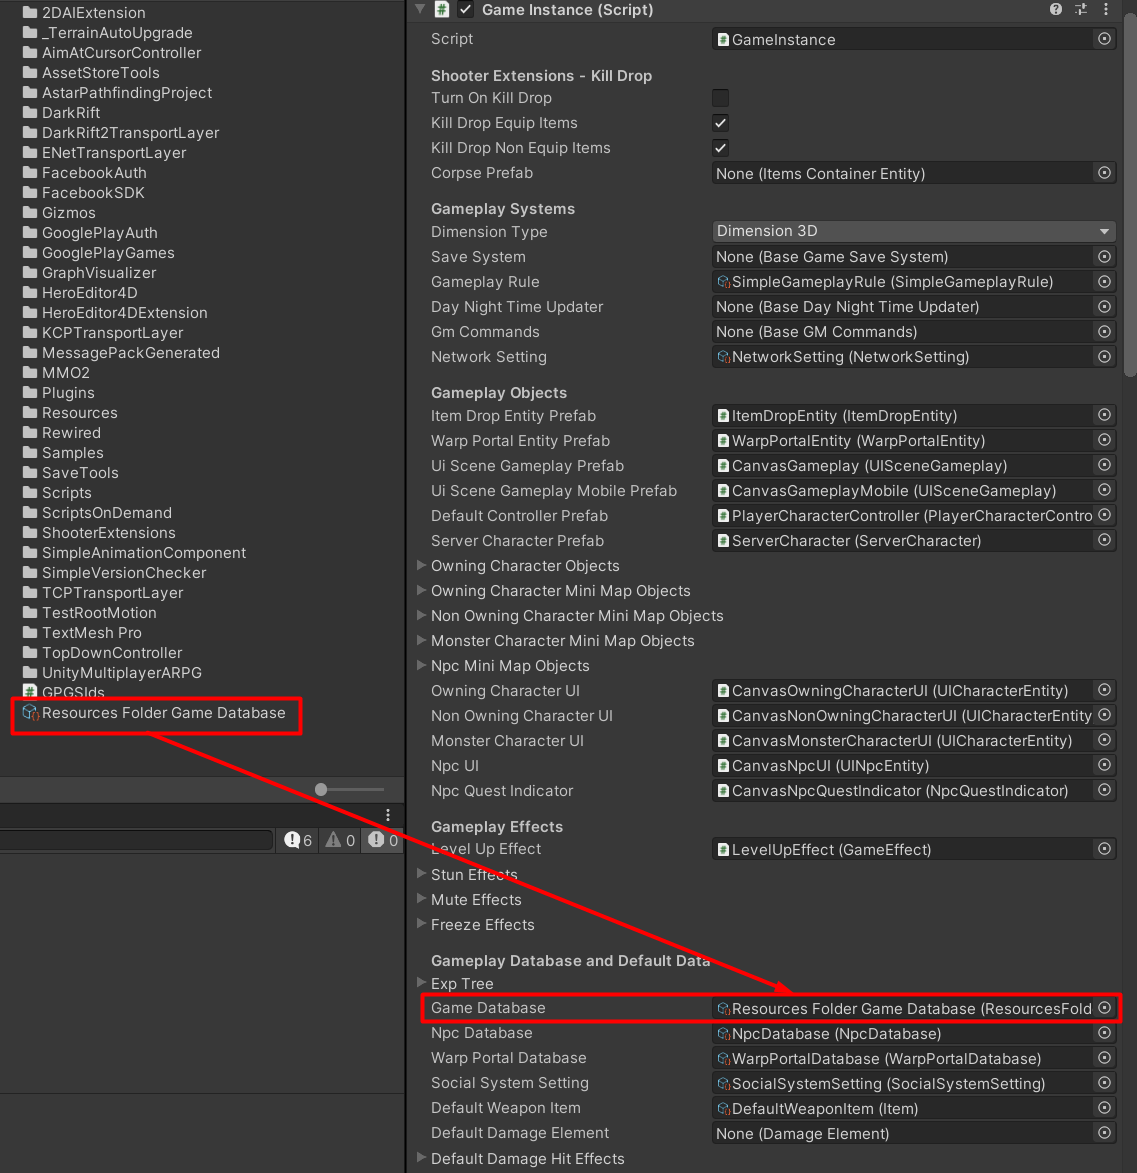1137x1173 pixels.
Task: Expand Monster Character Mini Map Objects
Action: (421, 640)
